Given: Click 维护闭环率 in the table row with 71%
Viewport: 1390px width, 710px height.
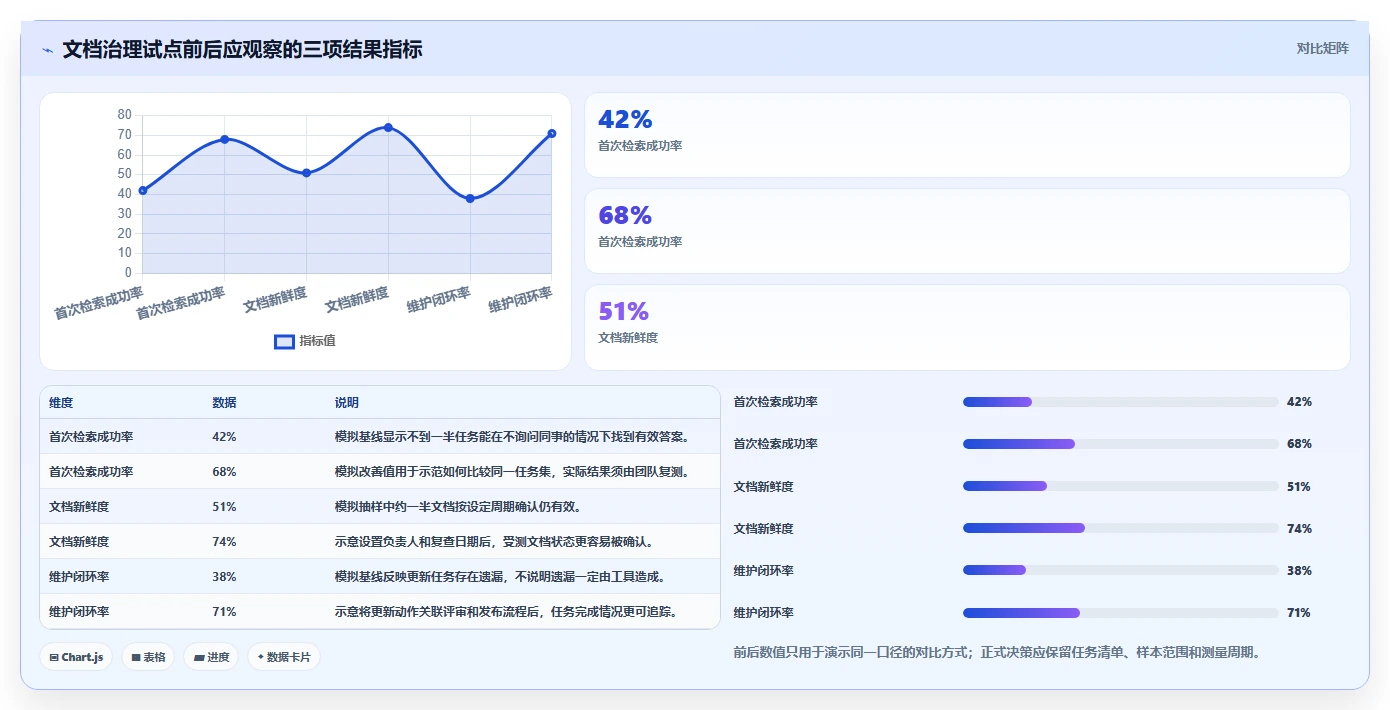Looking at the screenshot, I should point(79,612).
